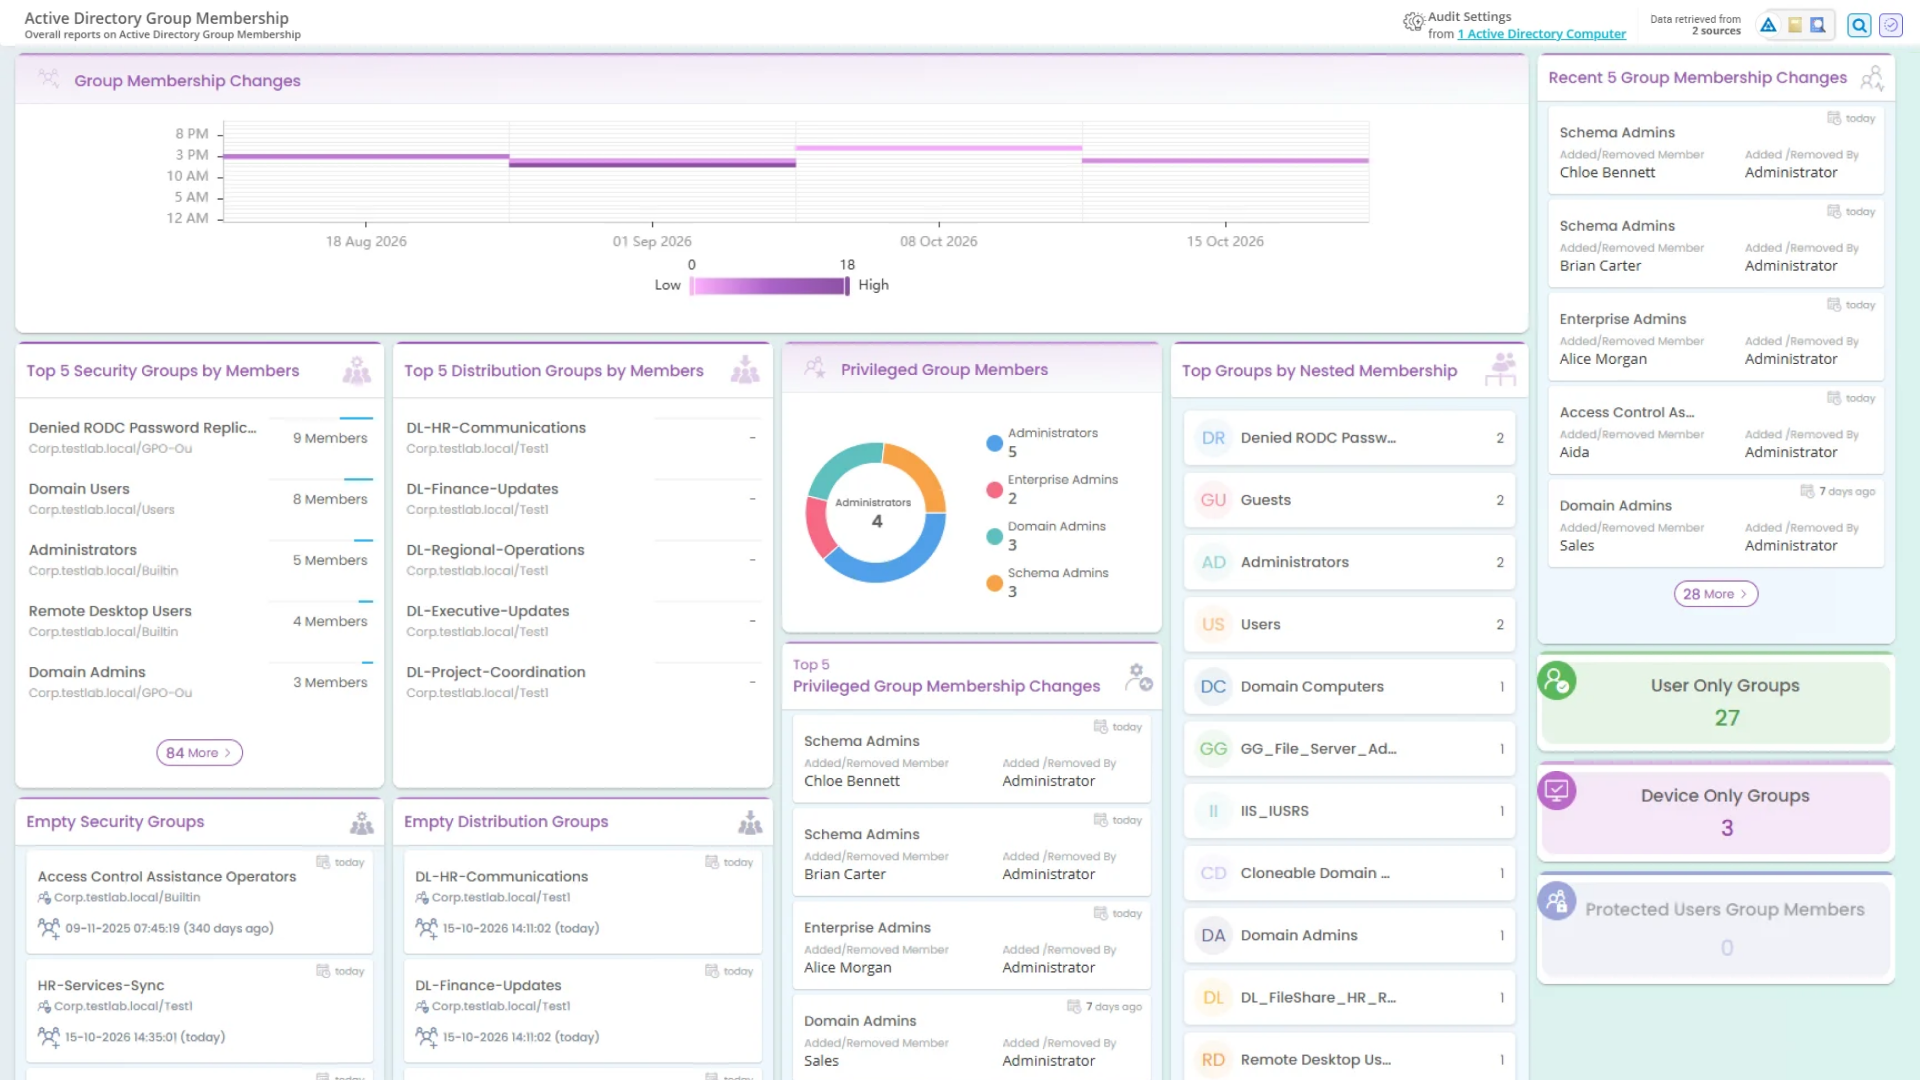The image size is (1920, 1080).
Task: Click Privileged Group Membership Changes gear-user icon
Action: (x=1139, y=677)
